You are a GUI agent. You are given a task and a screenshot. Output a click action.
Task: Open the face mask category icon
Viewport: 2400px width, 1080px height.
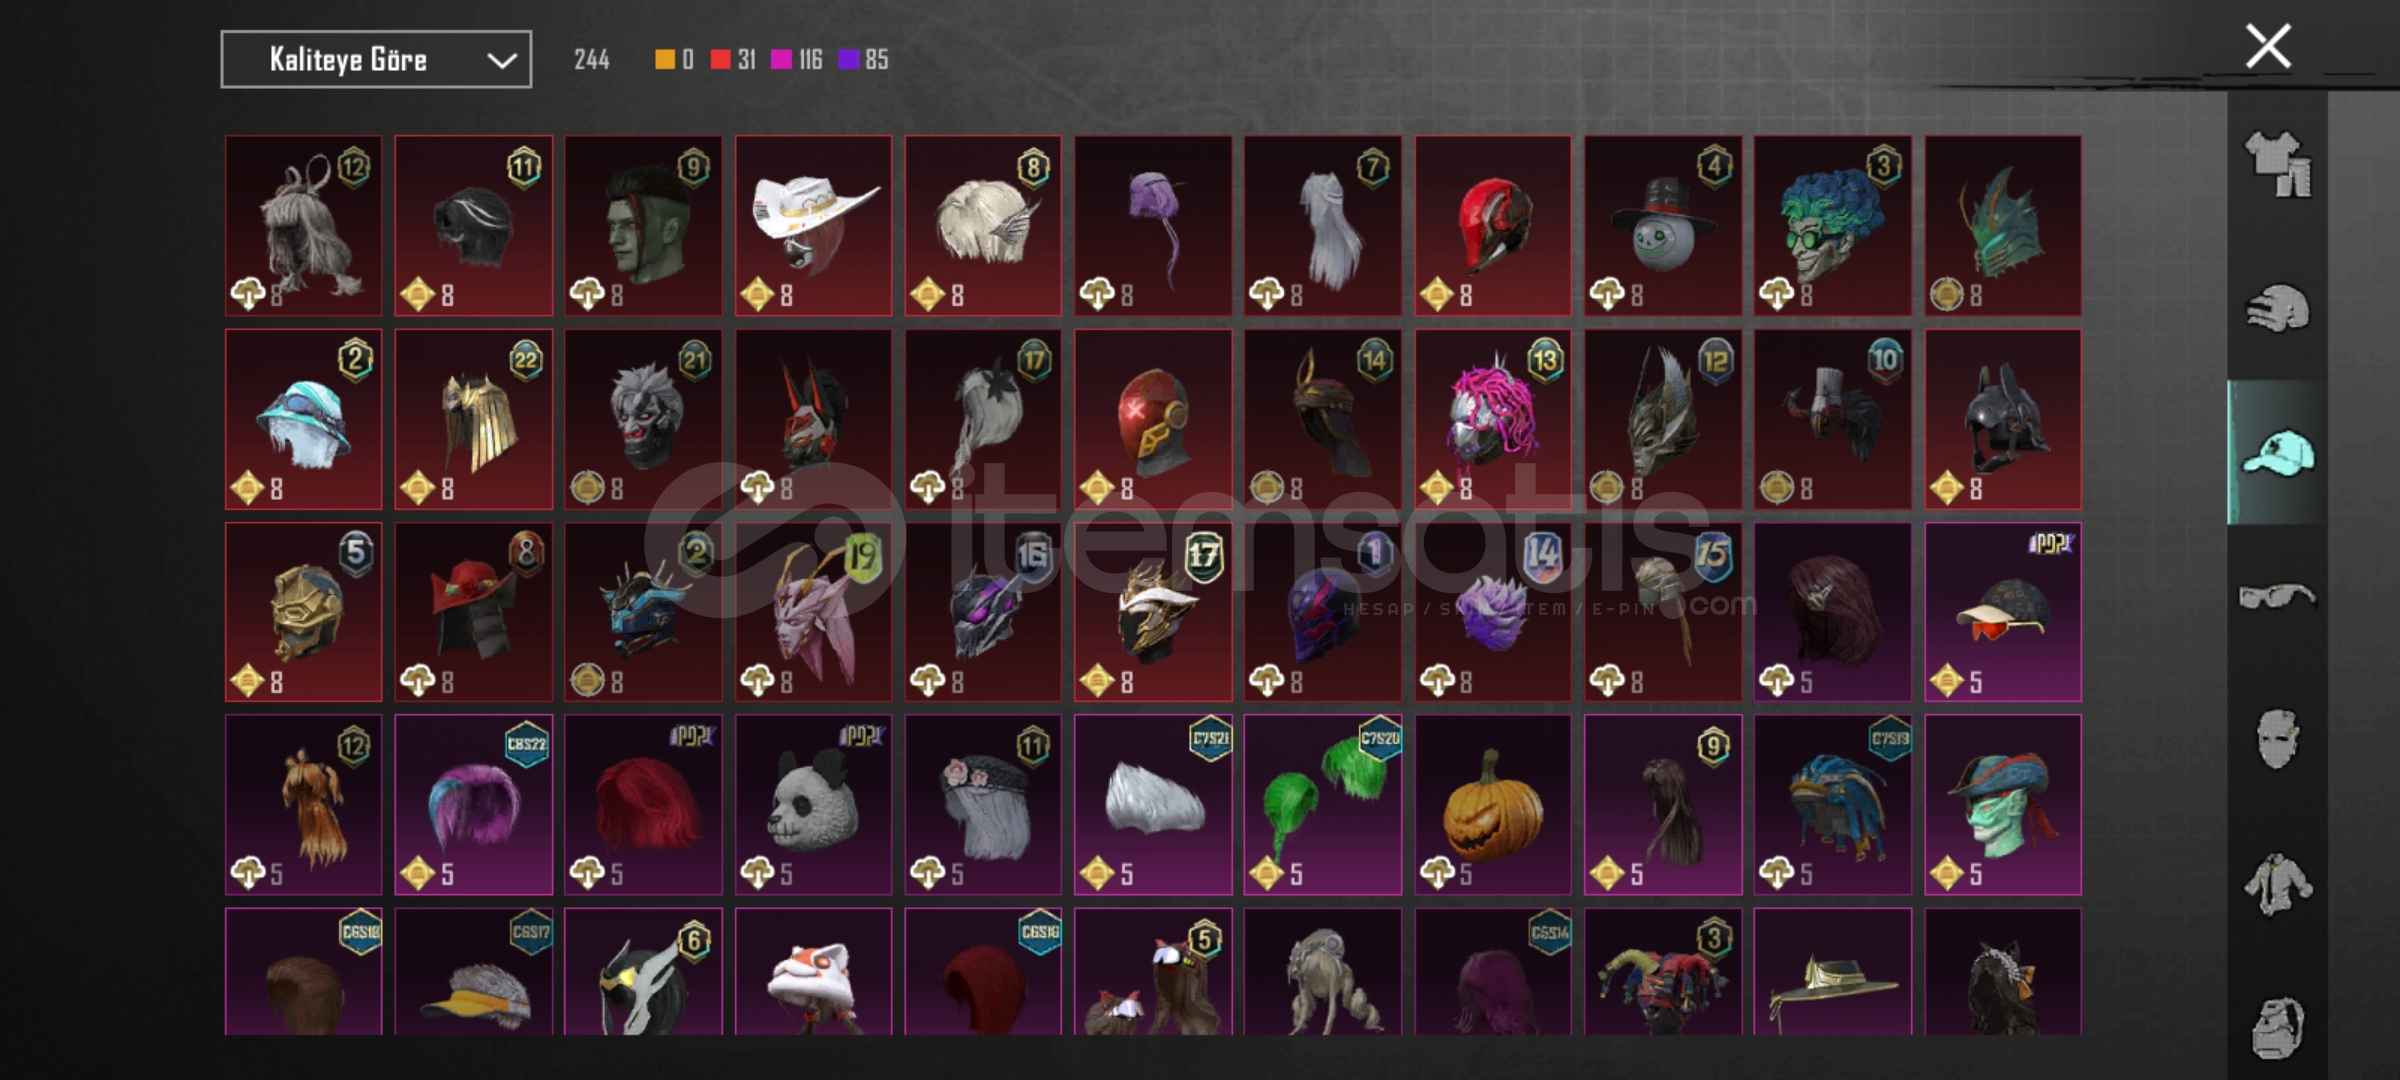pos(2278,740)
